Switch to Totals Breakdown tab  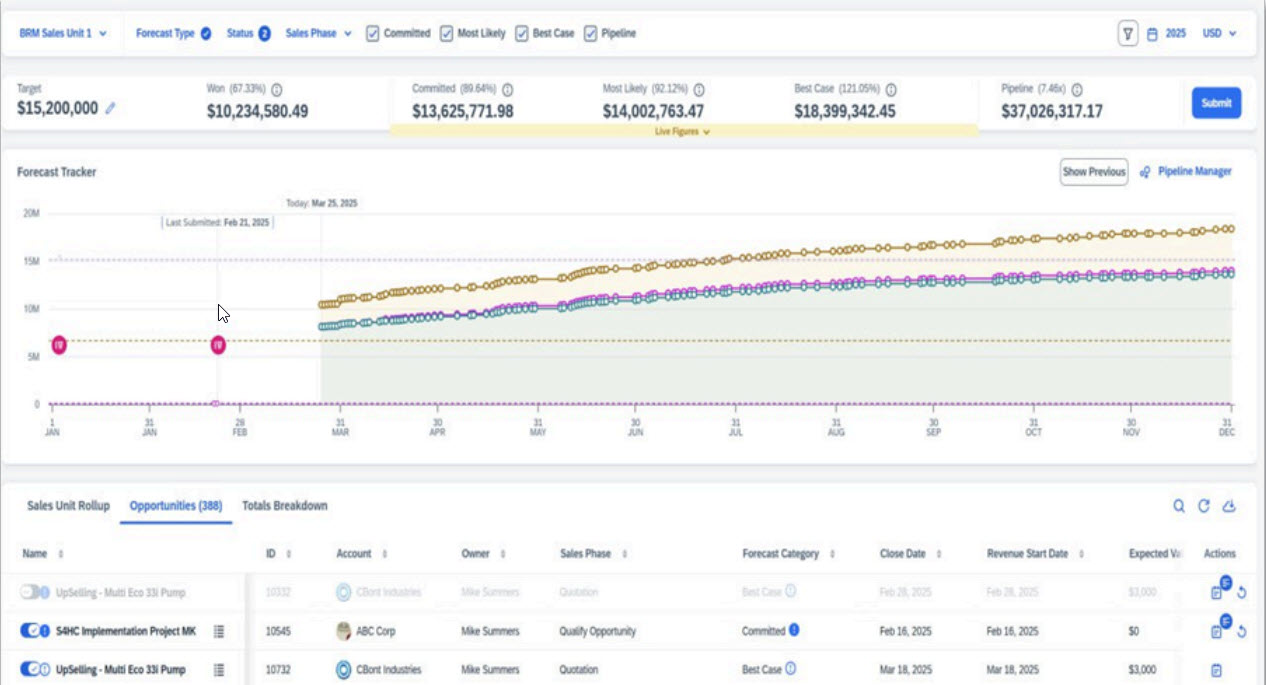click(285, 506)
